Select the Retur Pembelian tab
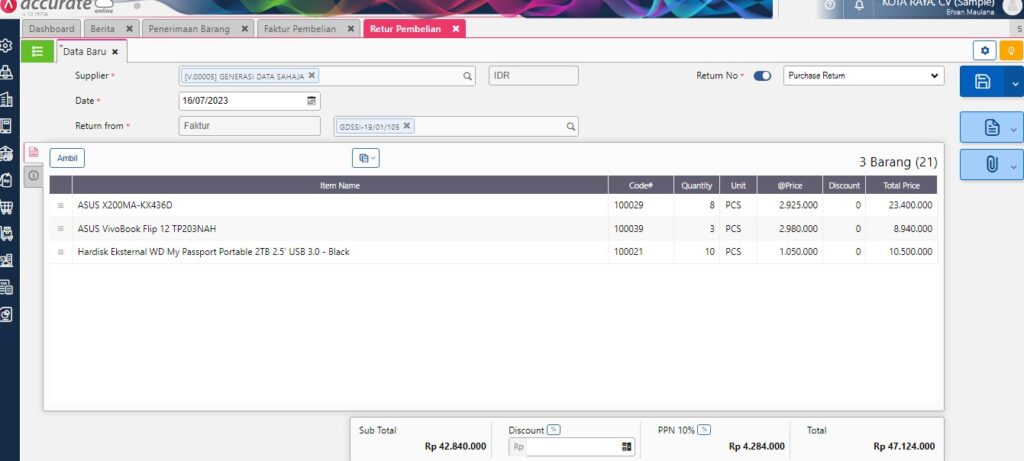This screenshot has width=1024, height=461. 406,29
